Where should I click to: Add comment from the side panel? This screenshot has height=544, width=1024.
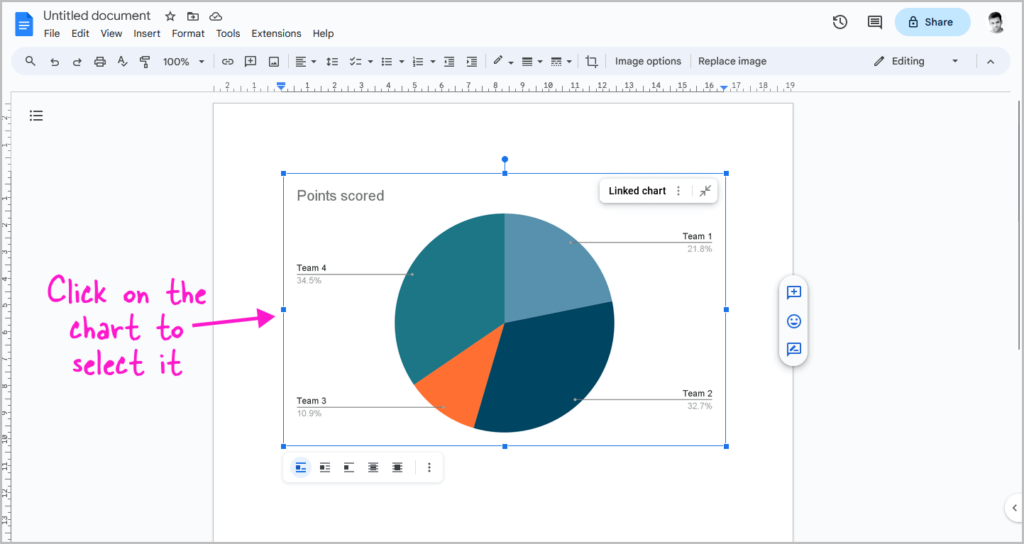(793, 293)
